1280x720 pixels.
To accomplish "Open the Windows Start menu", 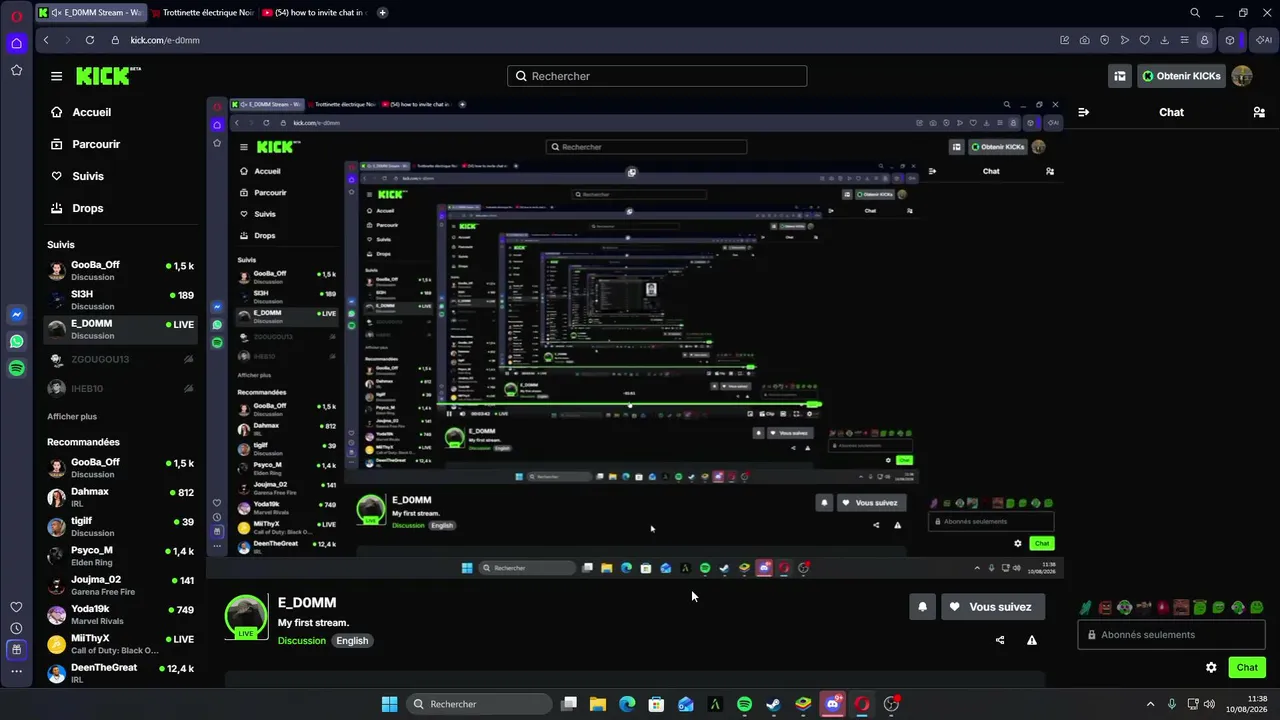I will (x=389, y=704).
